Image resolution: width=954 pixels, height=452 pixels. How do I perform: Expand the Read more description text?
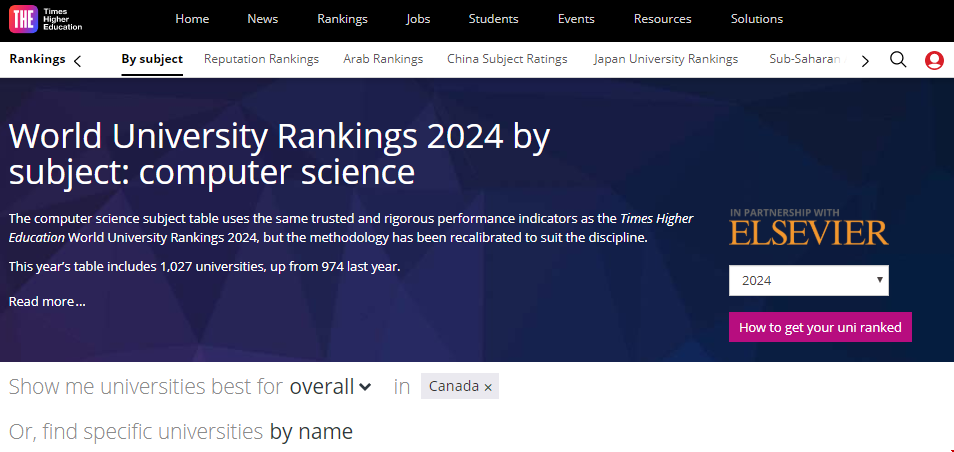(x=47, y=301)
